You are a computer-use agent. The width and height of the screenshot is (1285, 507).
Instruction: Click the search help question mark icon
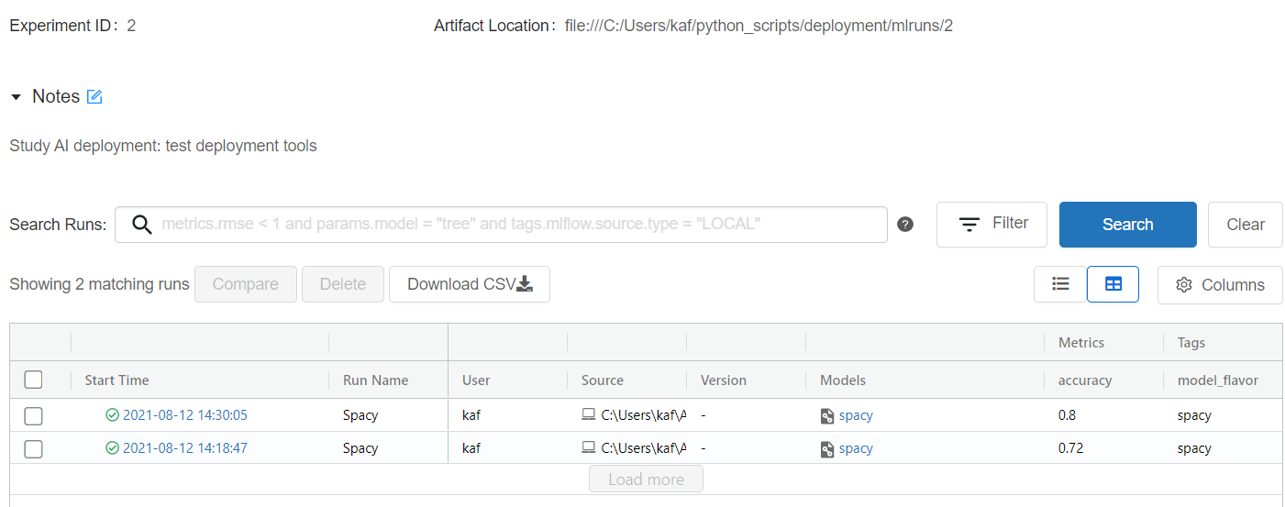[x=905, y=224]
